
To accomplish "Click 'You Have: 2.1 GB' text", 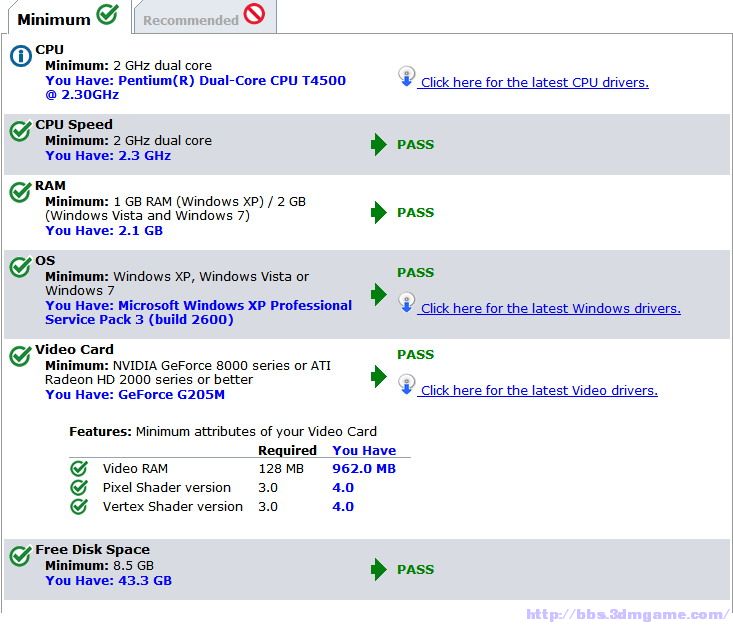I will click(104, 231).
